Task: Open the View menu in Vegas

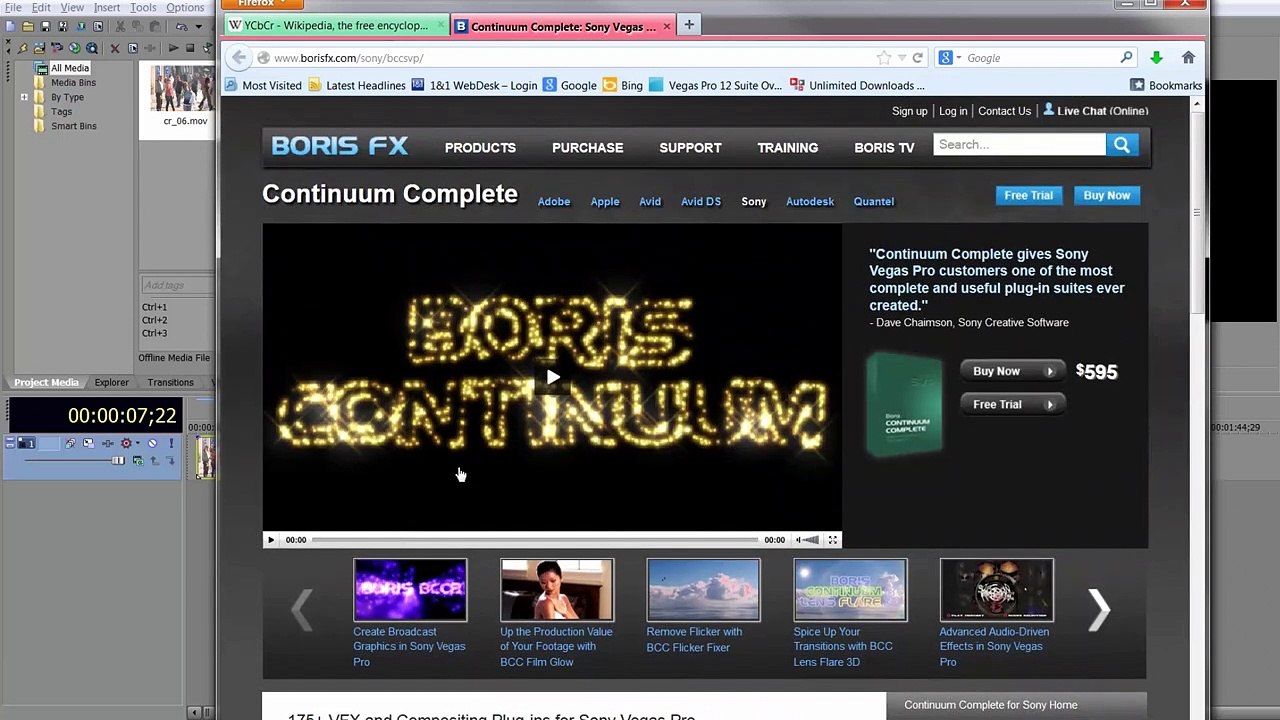Action: pyautogui.click(x=72, y=7)
